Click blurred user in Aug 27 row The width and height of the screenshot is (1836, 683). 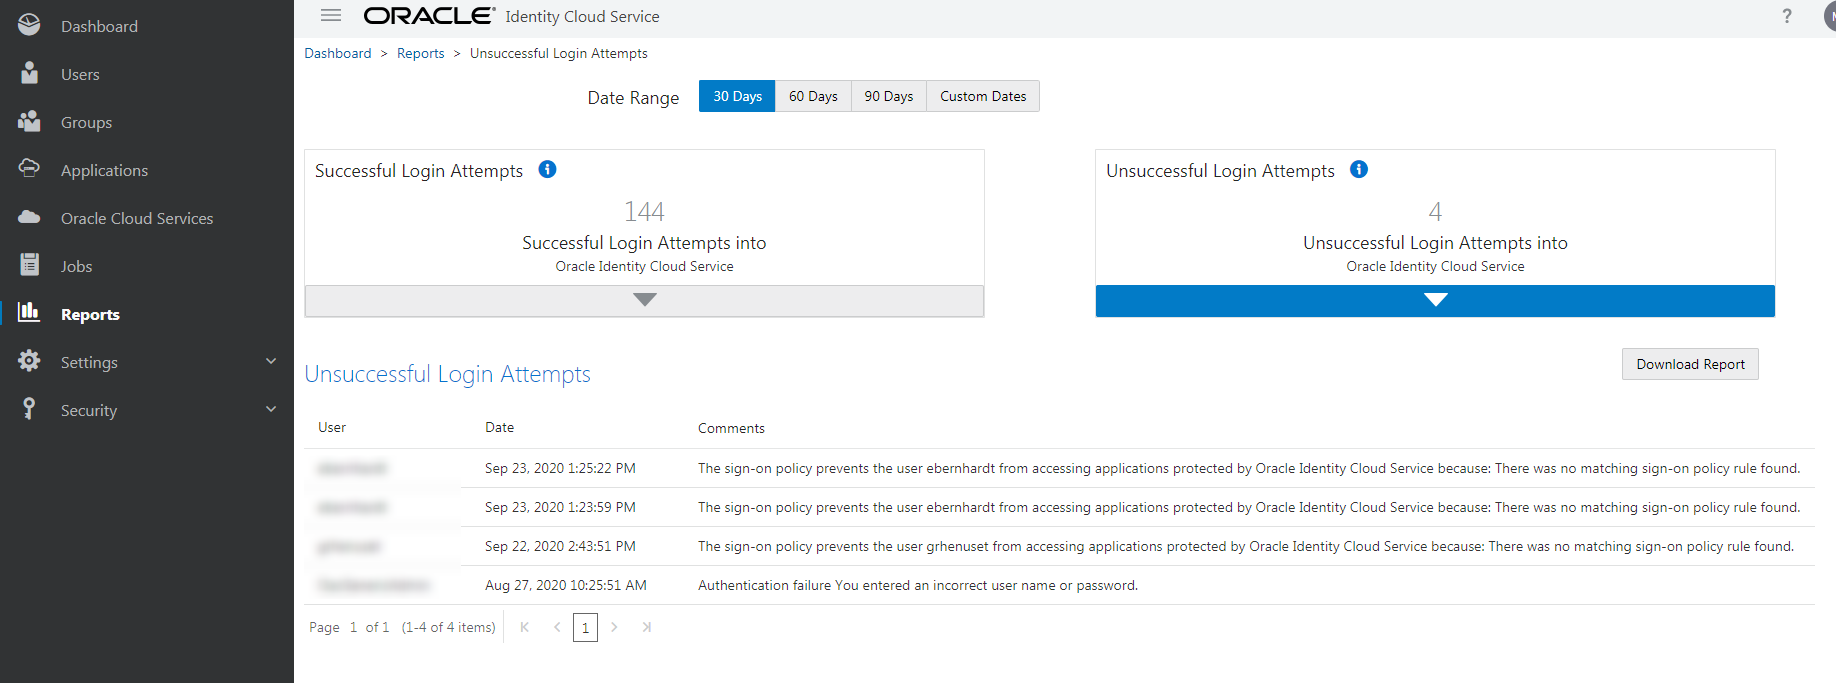(374, 585)
